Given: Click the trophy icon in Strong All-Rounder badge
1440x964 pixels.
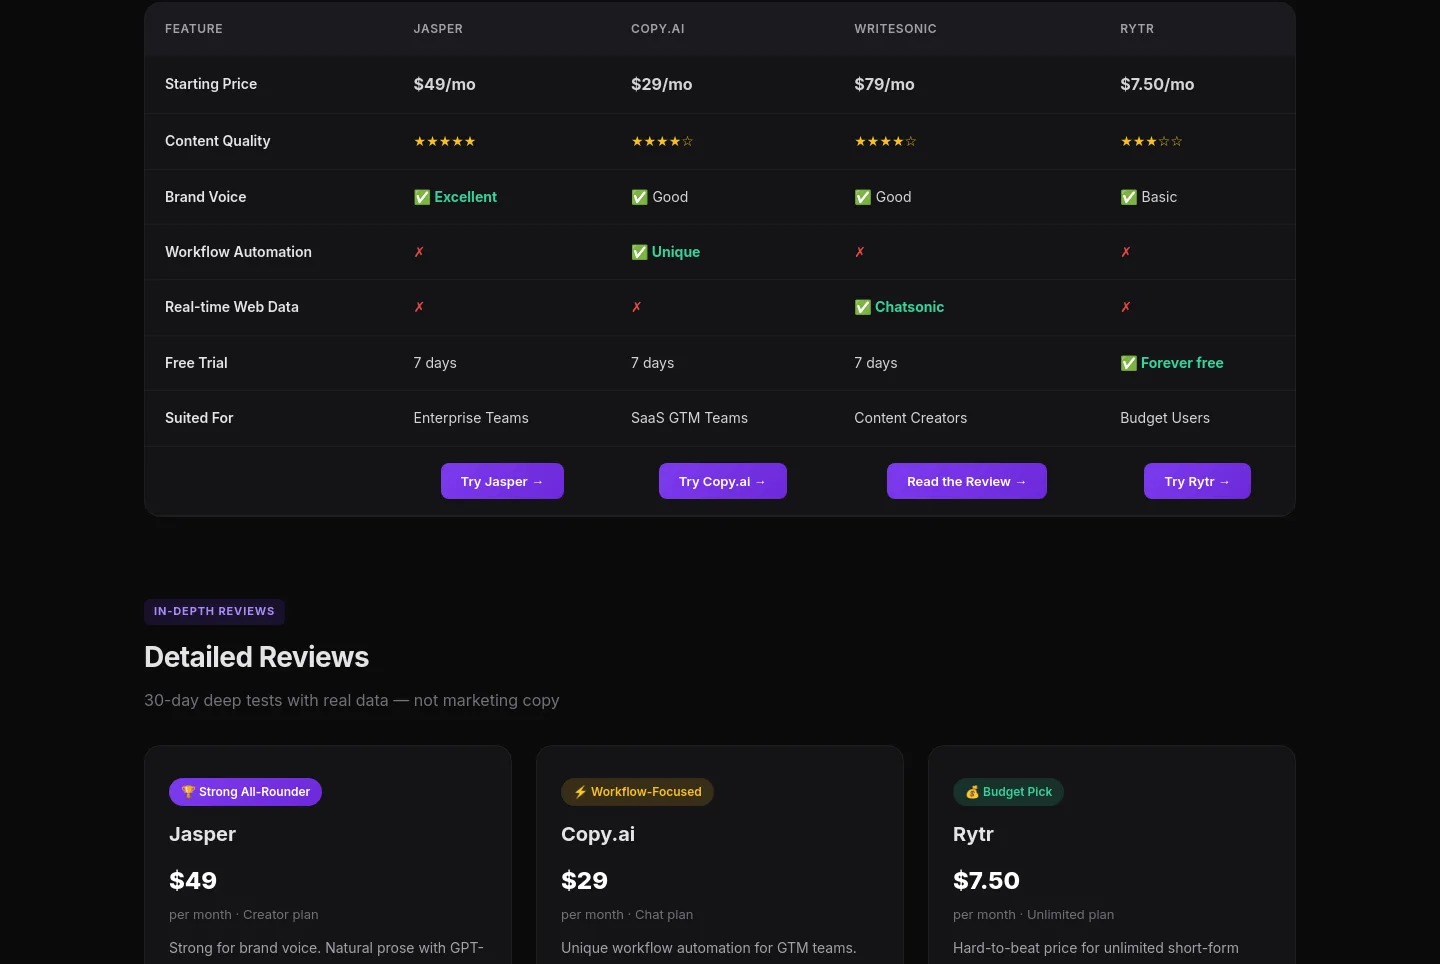Looking at the screenshot, I should click(188, 792).
